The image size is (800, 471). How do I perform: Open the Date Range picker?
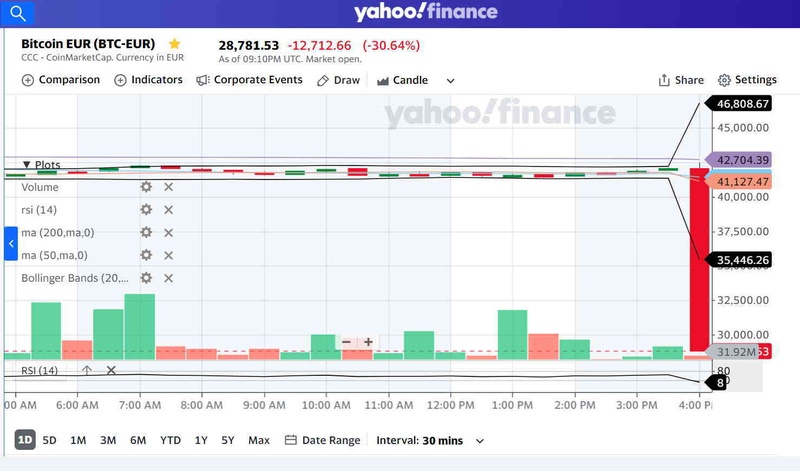(x=322, y=440)
